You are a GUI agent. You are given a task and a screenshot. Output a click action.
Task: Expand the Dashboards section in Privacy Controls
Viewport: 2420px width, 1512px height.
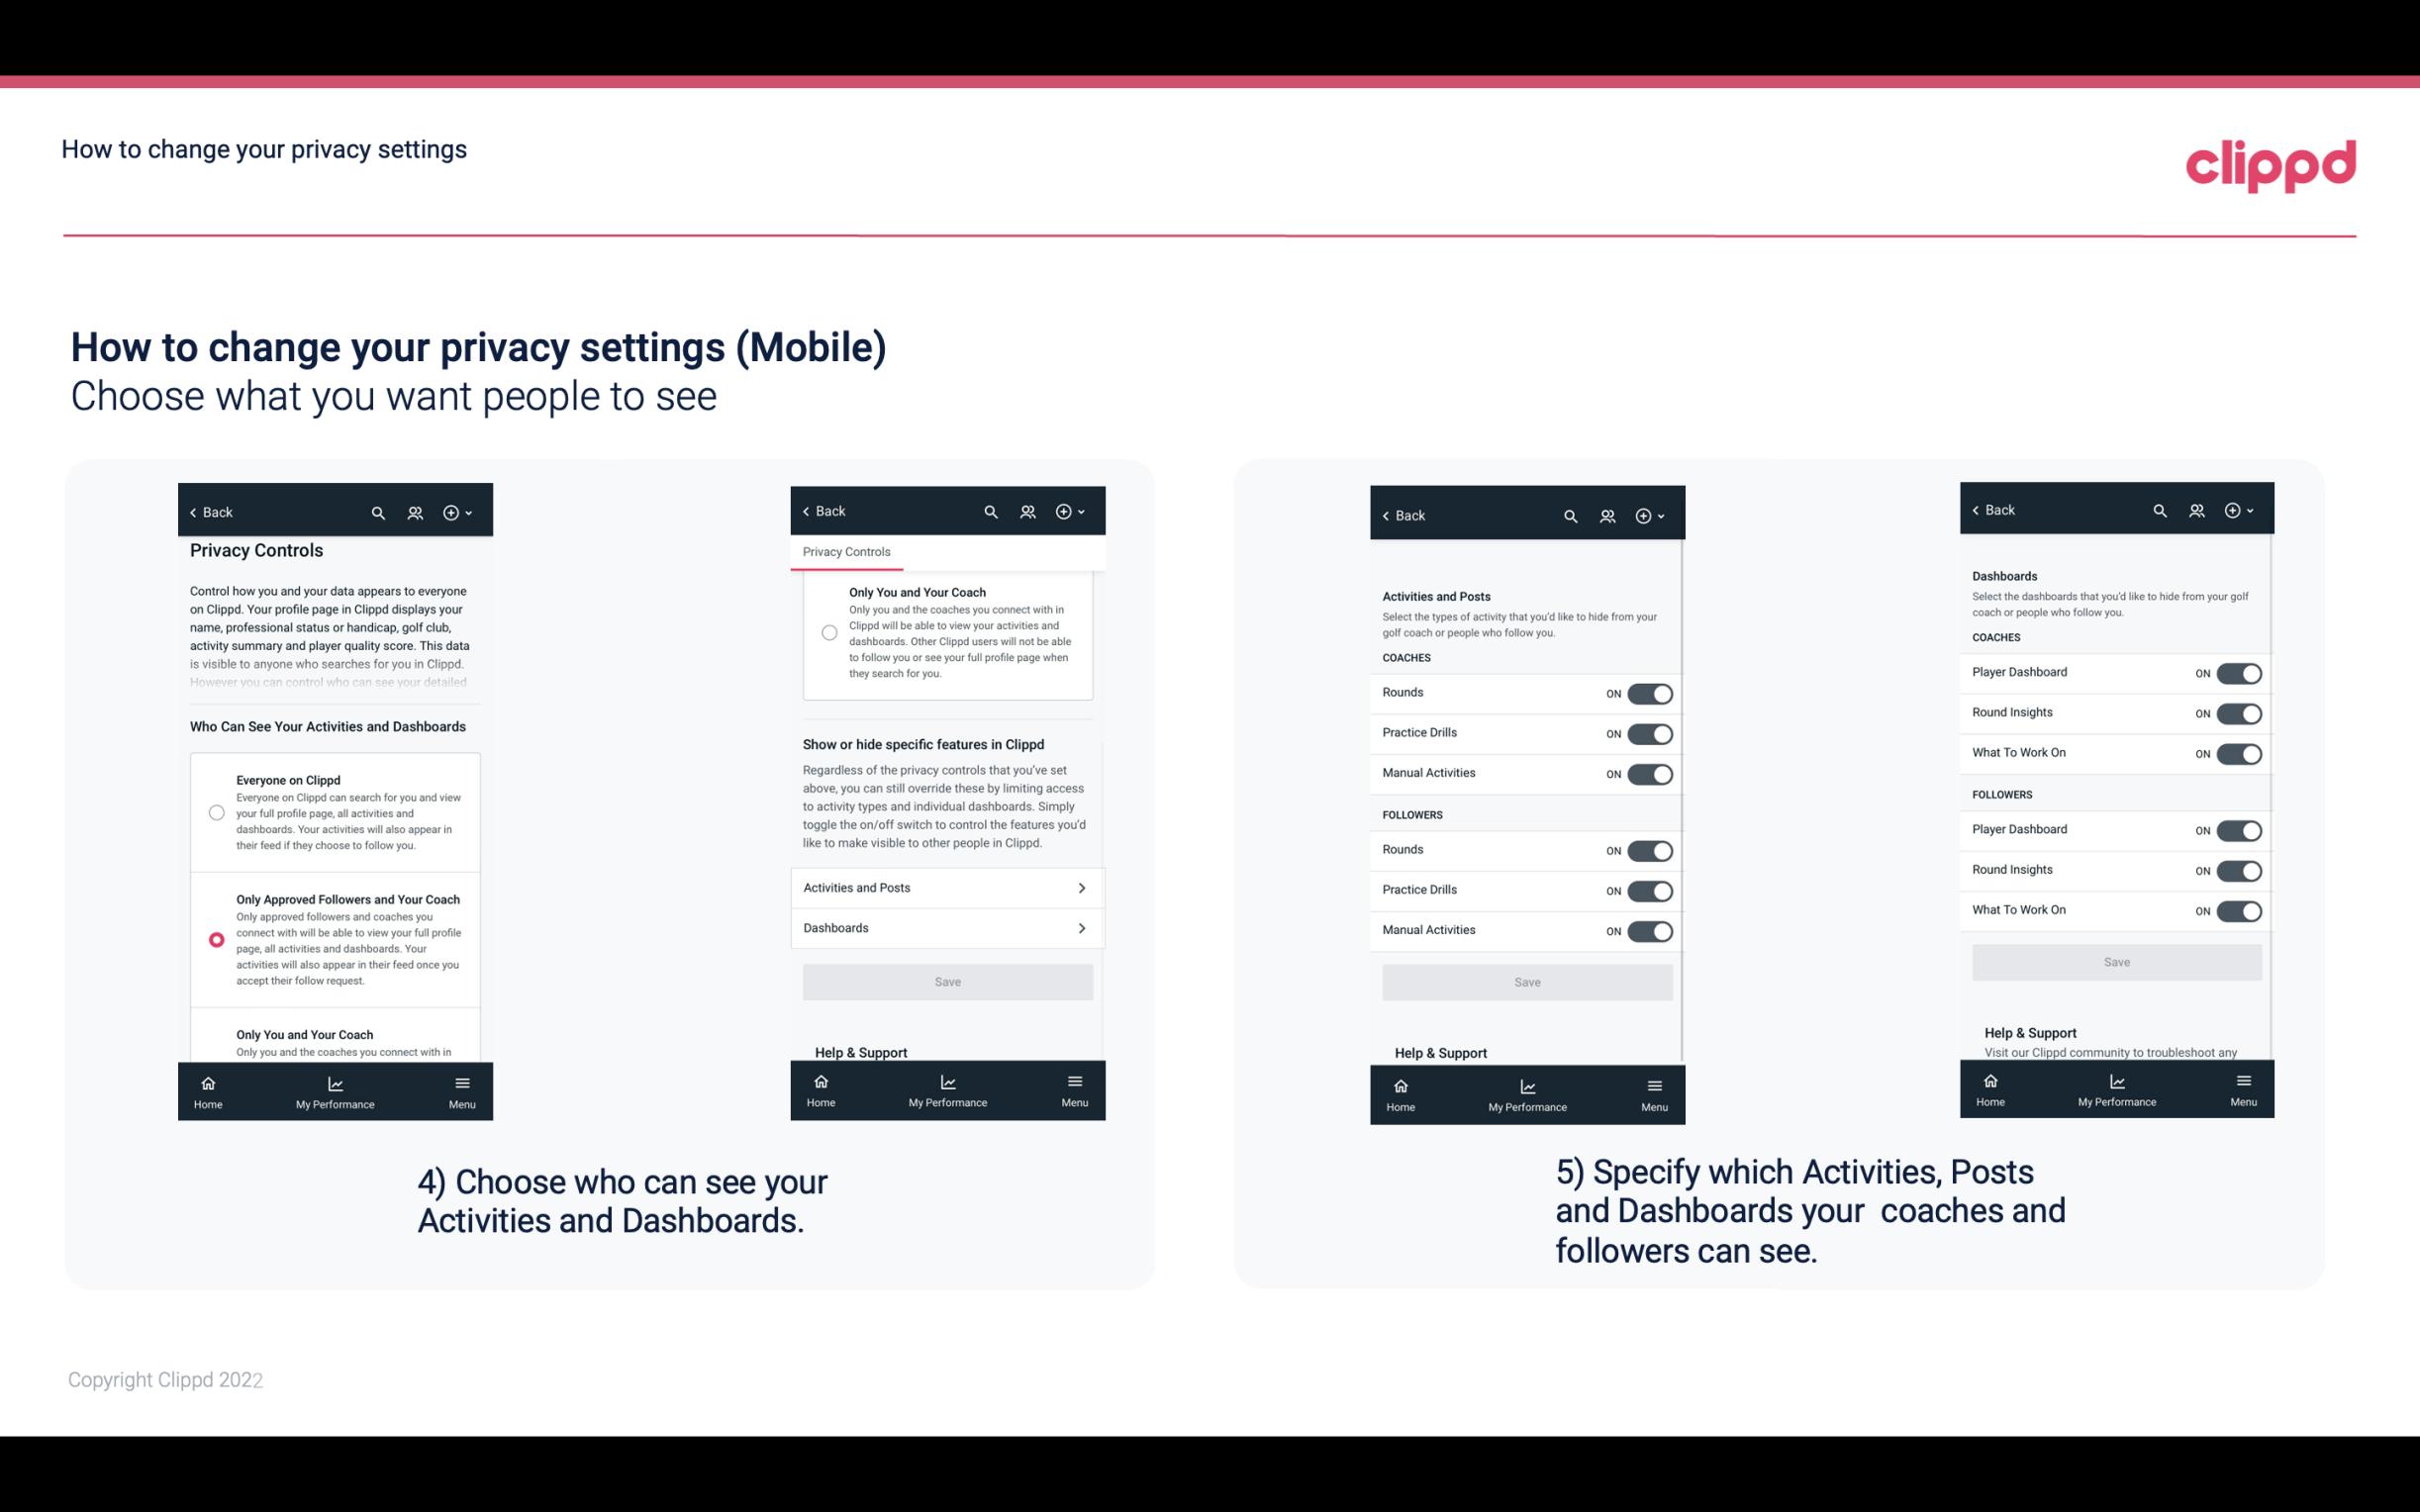click(946, 927)
